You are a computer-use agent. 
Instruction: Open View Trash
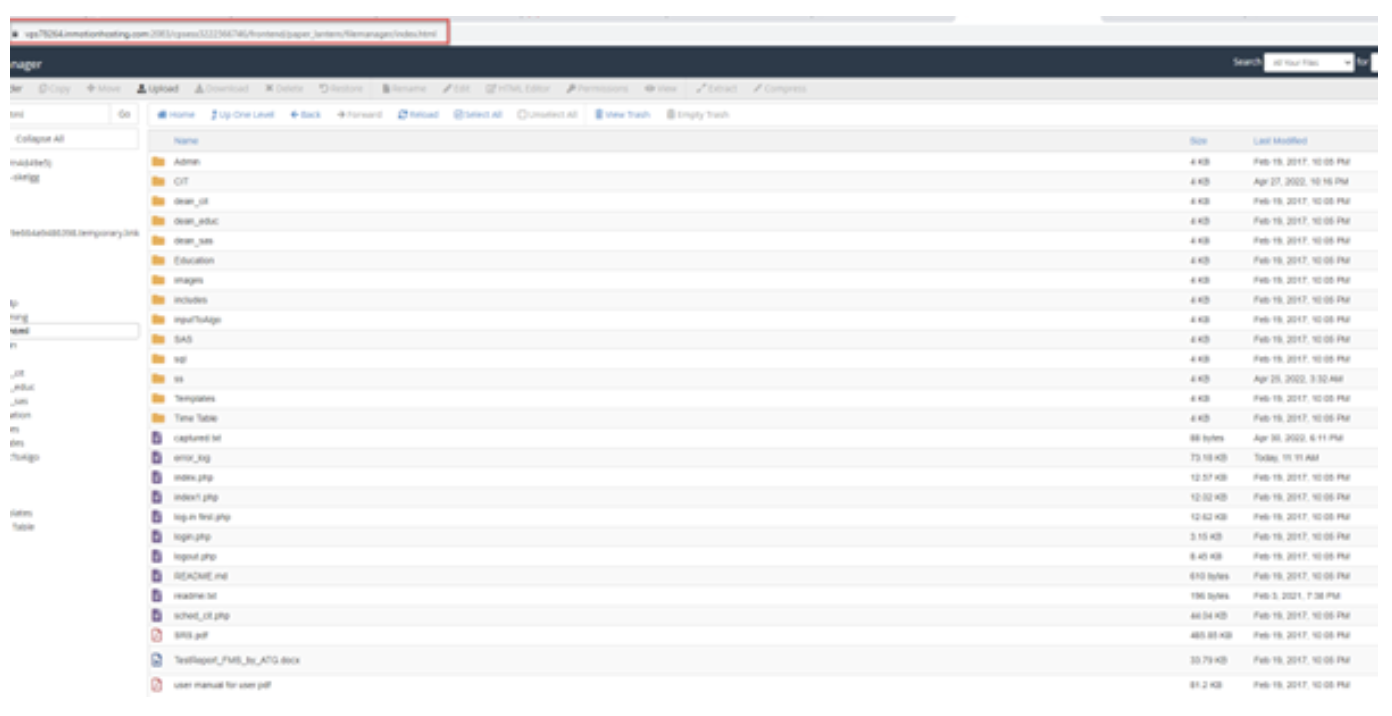(x=622, y=115)
